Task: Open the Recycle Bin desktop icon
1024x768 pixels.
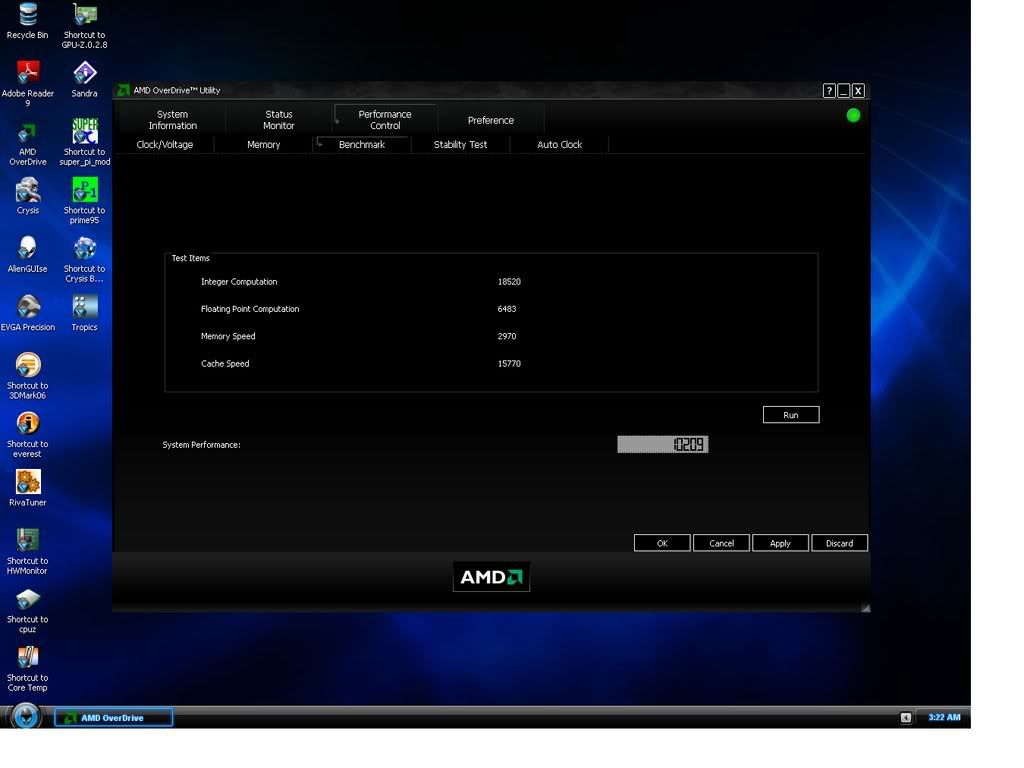Action: click(27, 21)
